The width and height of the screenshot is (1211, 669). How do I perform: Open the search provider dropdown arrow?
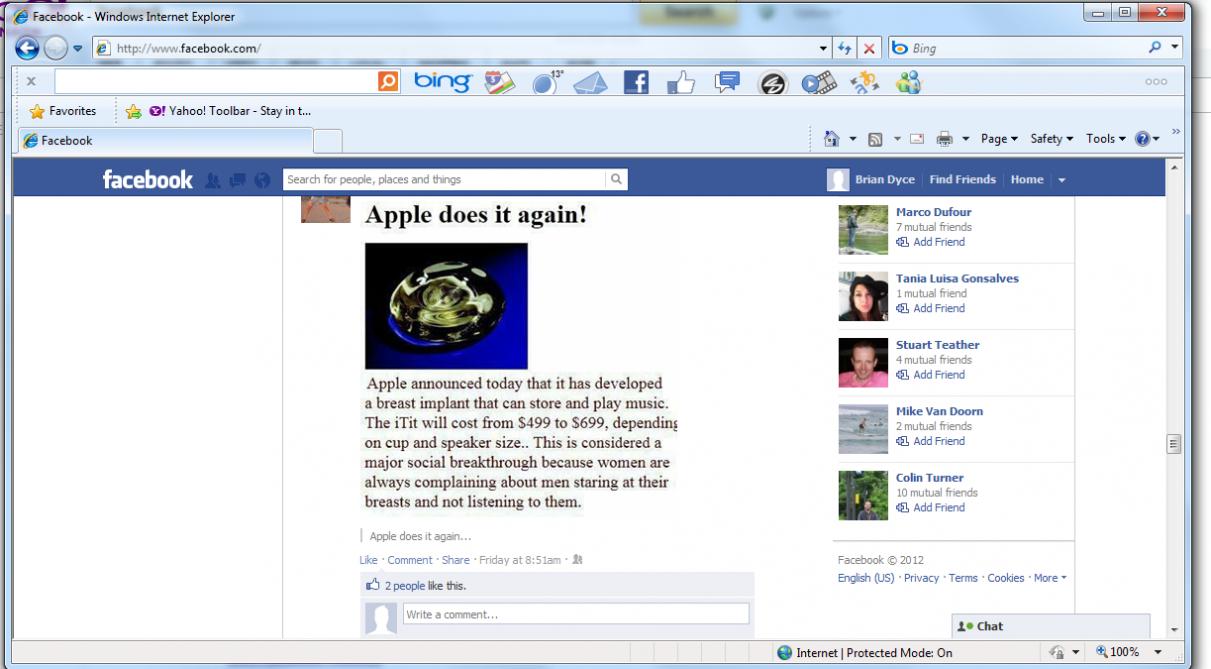pos(1175,48)
